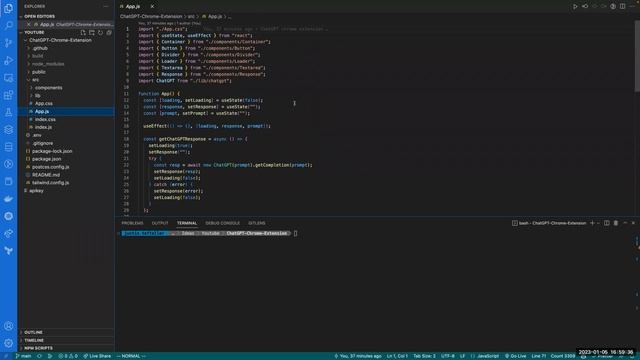This screenshot has height=360, width=640.
Task: Change language mode JavaScript in status bar
Action: (x=488, y=356)
